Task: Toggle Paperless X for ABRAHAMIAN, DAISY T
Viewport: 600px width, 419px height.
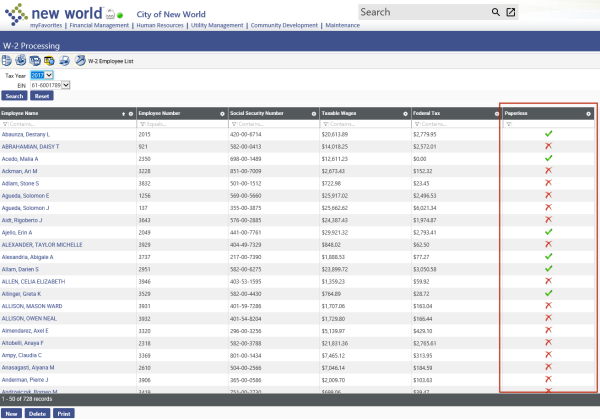Action: click(x=548, y=146)
